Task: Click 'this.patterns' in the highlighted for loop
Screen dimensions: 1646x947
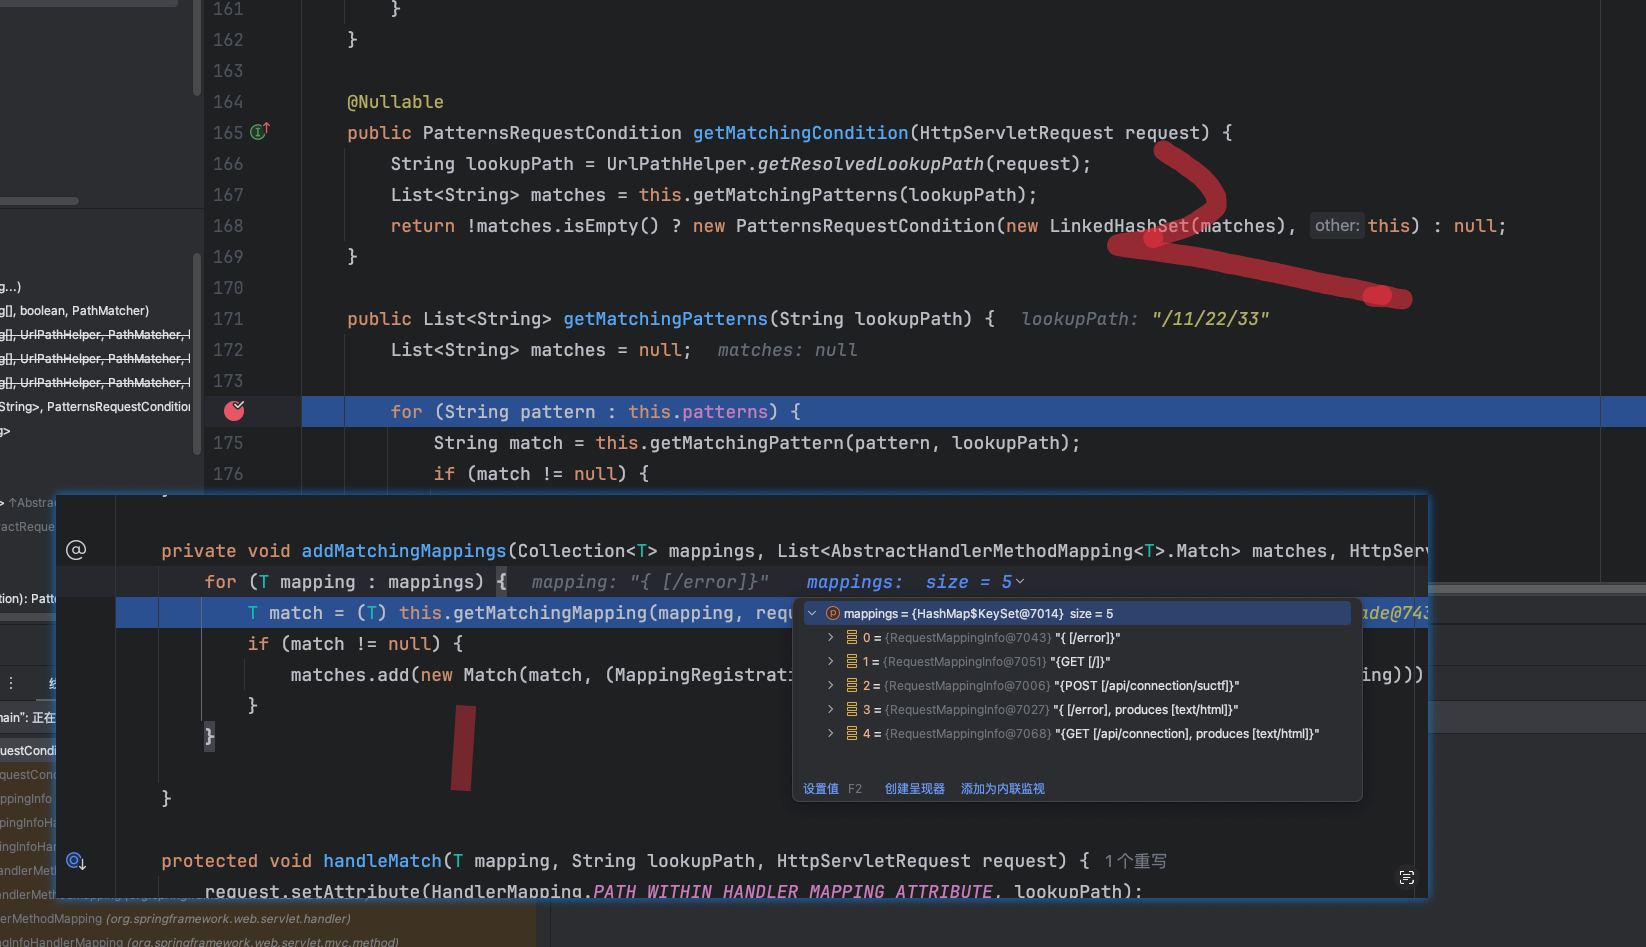Action: coord(698,412)
